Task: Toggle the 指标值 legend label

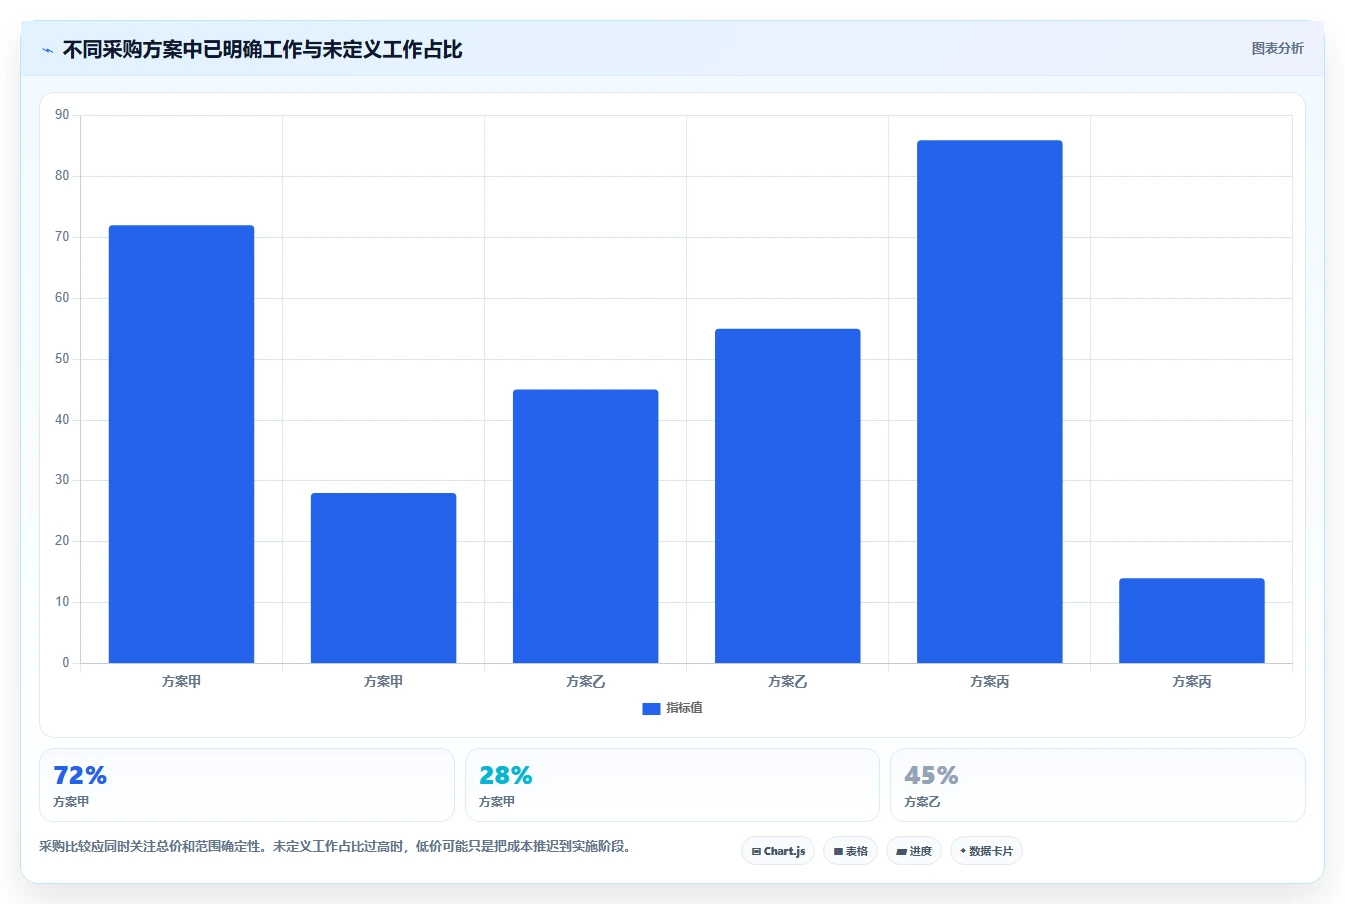Action: point(684,708)
